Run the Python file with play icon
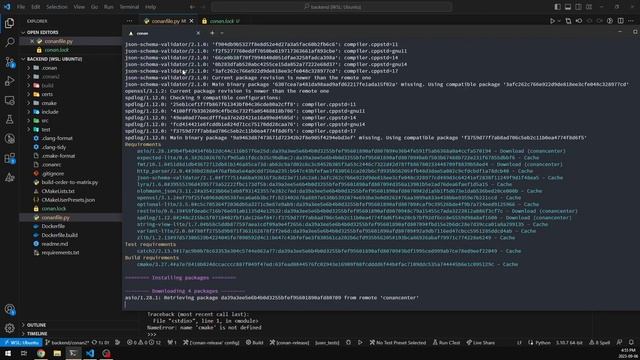 point(552,21)
